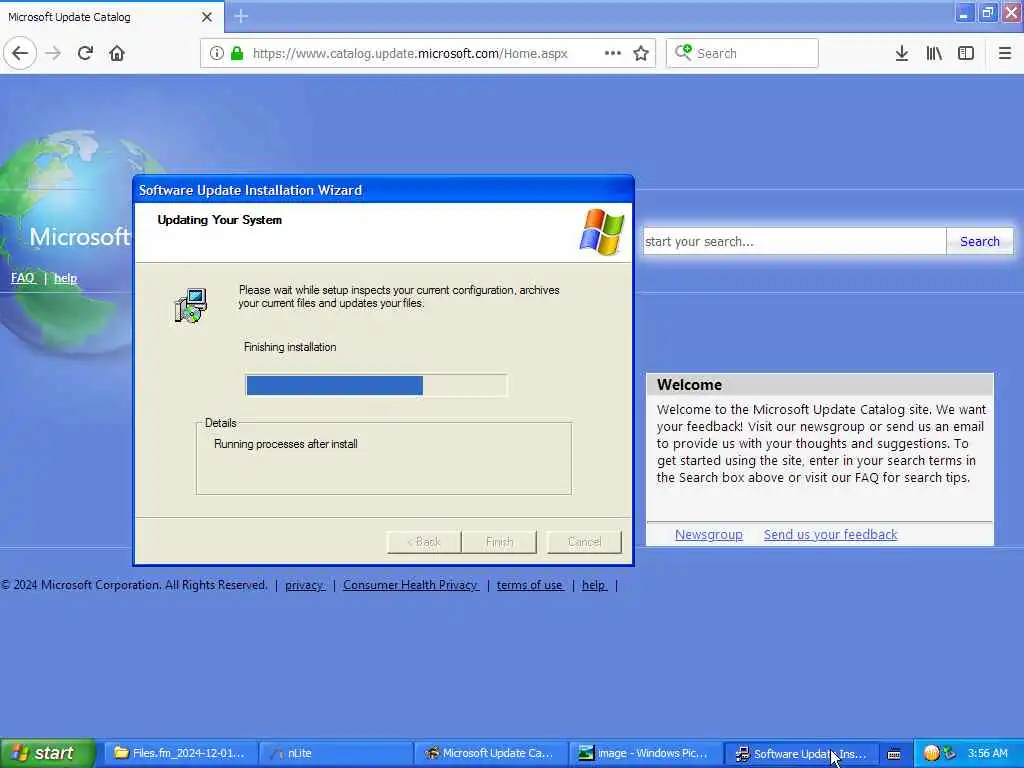The height and width of the screenshot is (768, 1024).
Task: Click the Welcome heading in info box
Action: point(689,385)
